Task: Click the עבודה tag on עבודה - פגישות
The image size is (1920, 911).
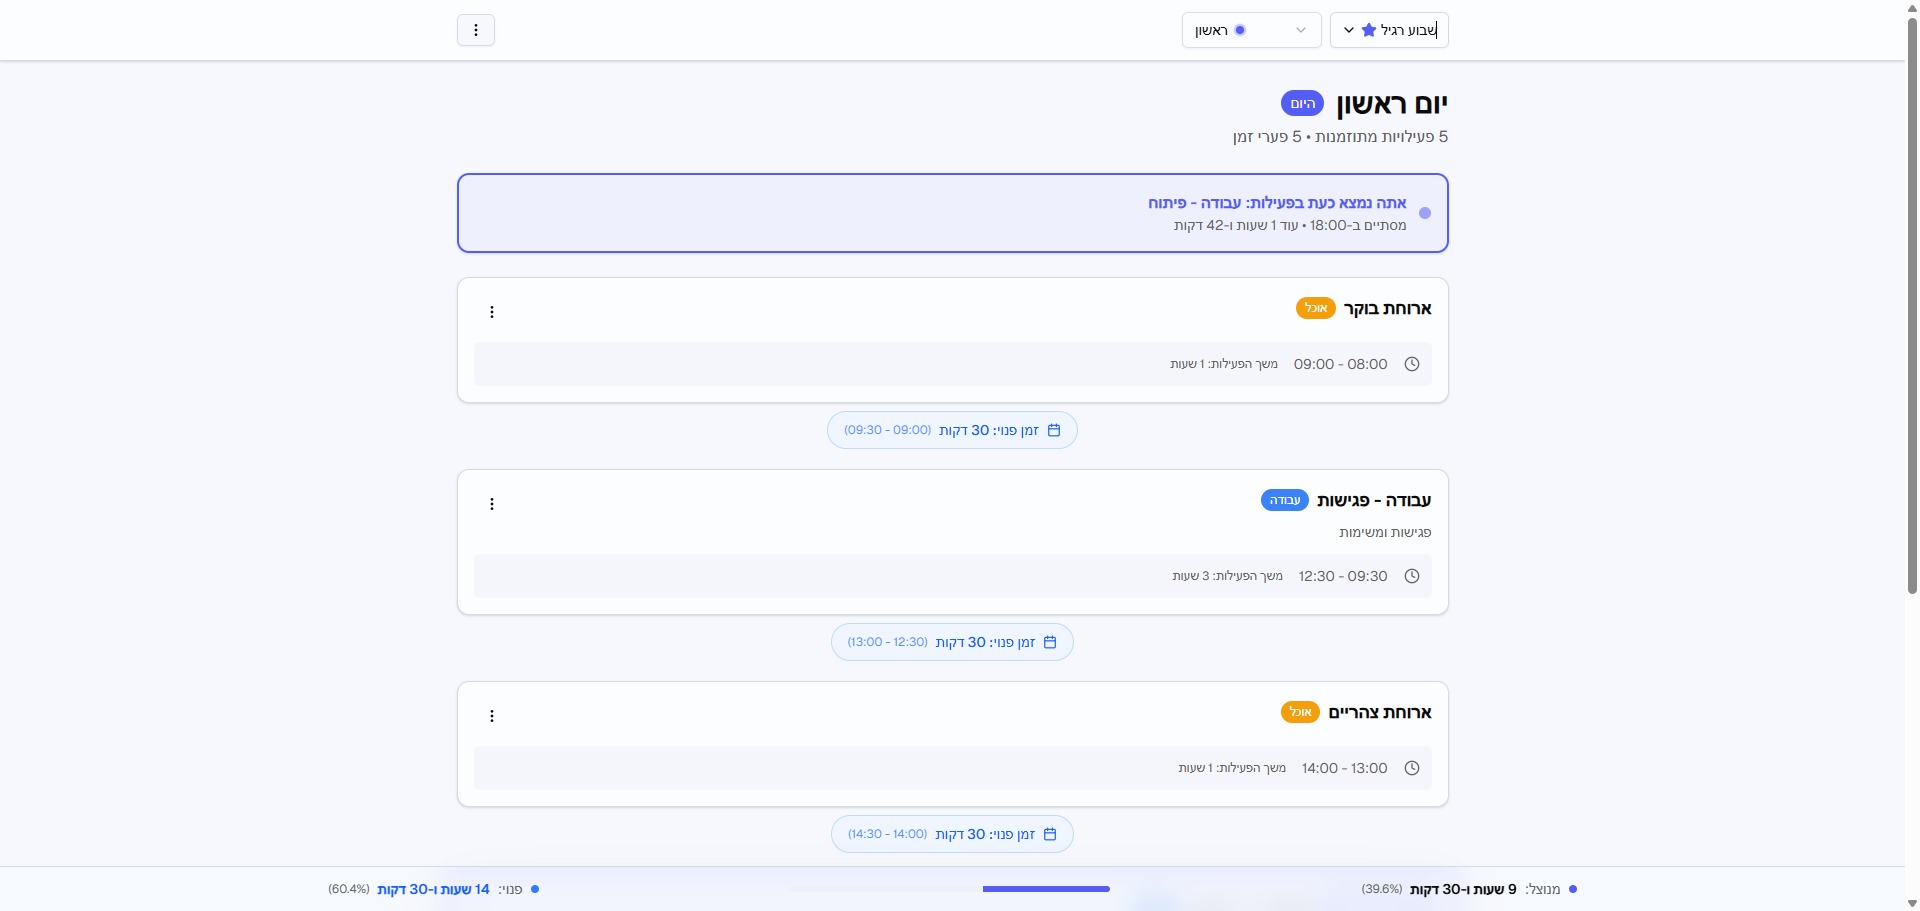Action: pos(1285,500)
